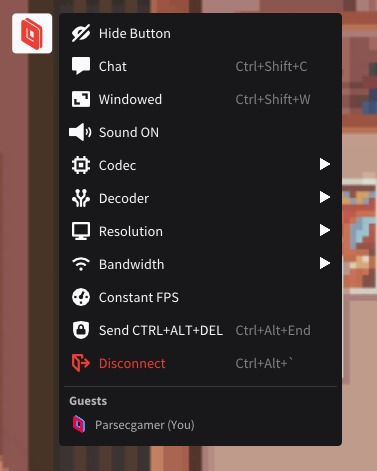Click the Resolution monitor icon
Image resolution: width=377 pixels, height=471 pixels.
[81, 231]
